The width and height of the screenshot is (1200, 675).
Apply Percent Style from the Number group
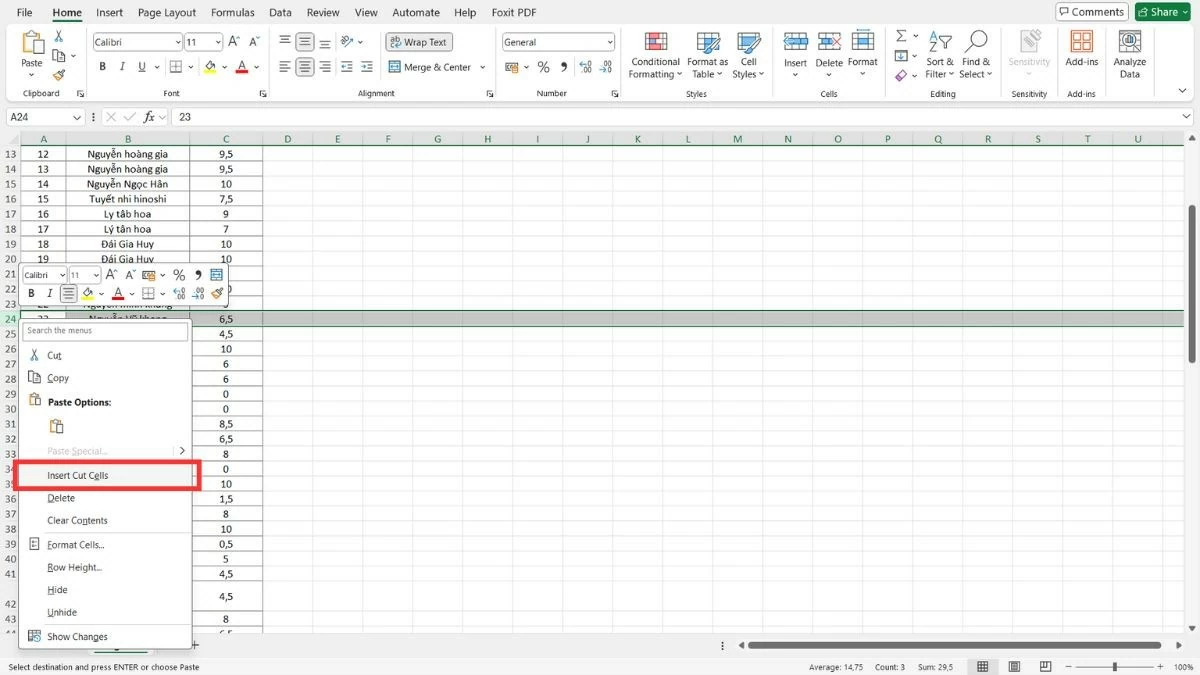click(544, 67)
